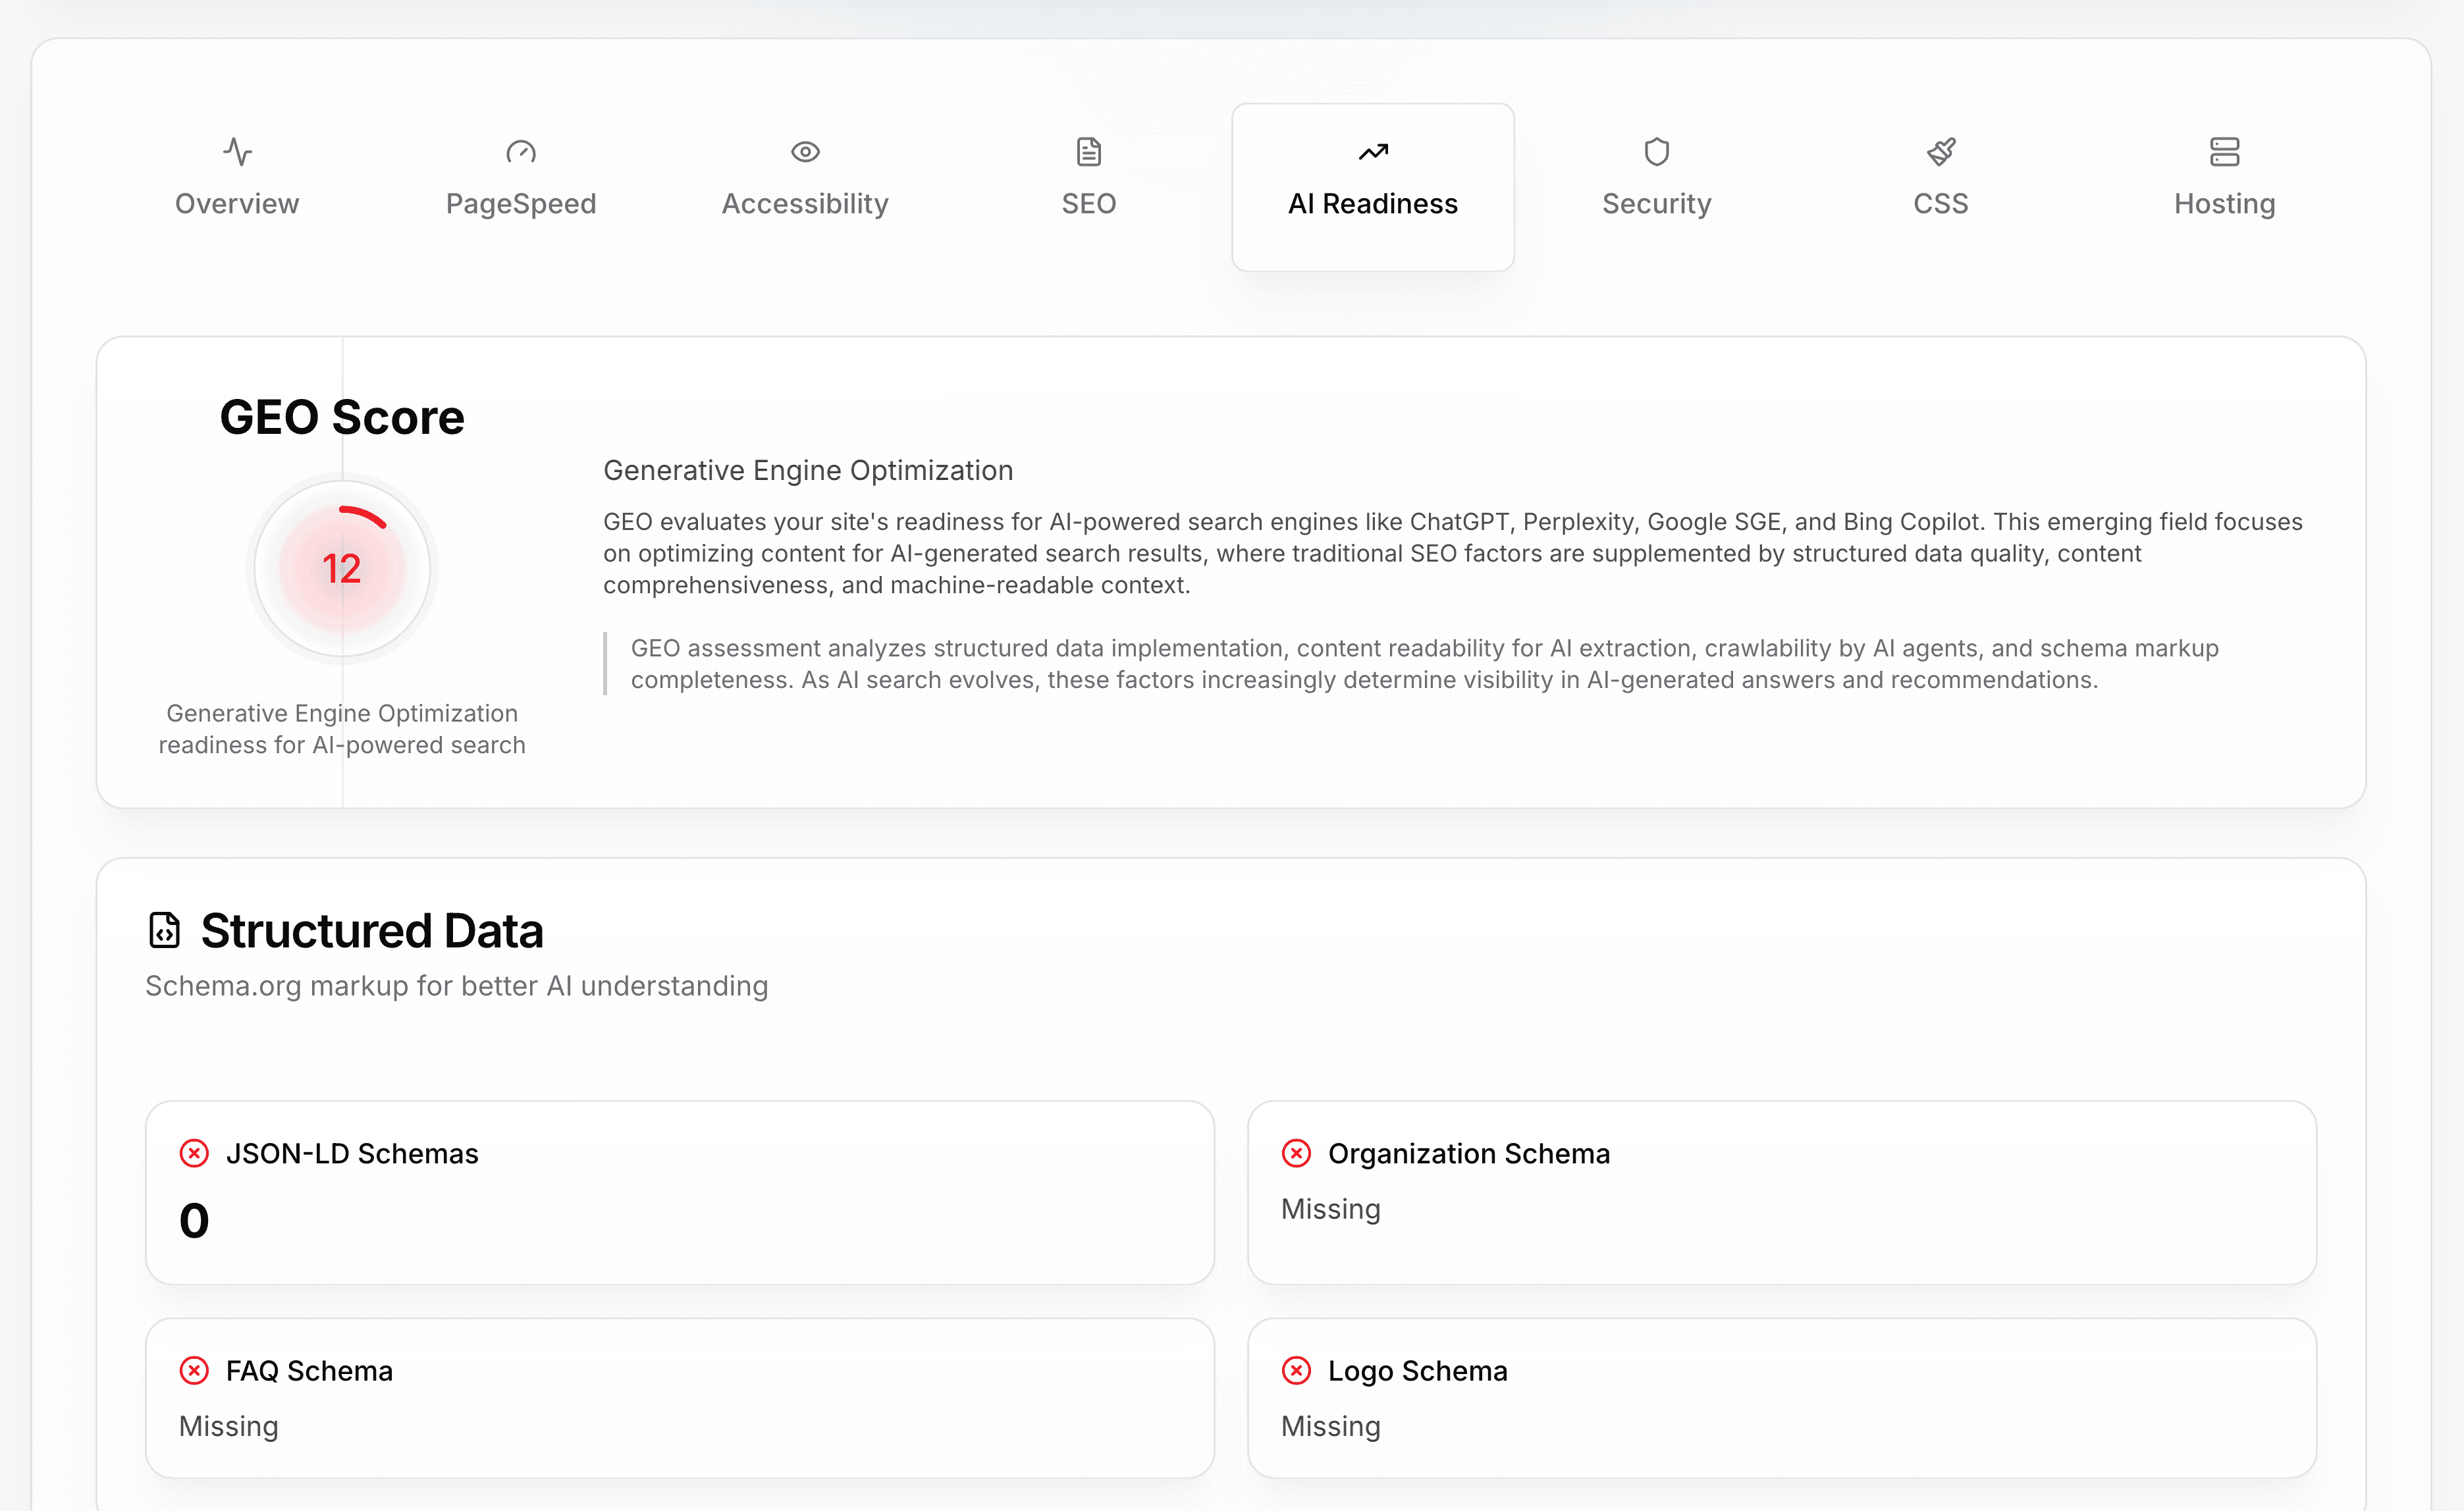Click the Missing status under Organization Schema
The height and width of the screenshot is (1511, 2464).
tap(1331, 1209)
